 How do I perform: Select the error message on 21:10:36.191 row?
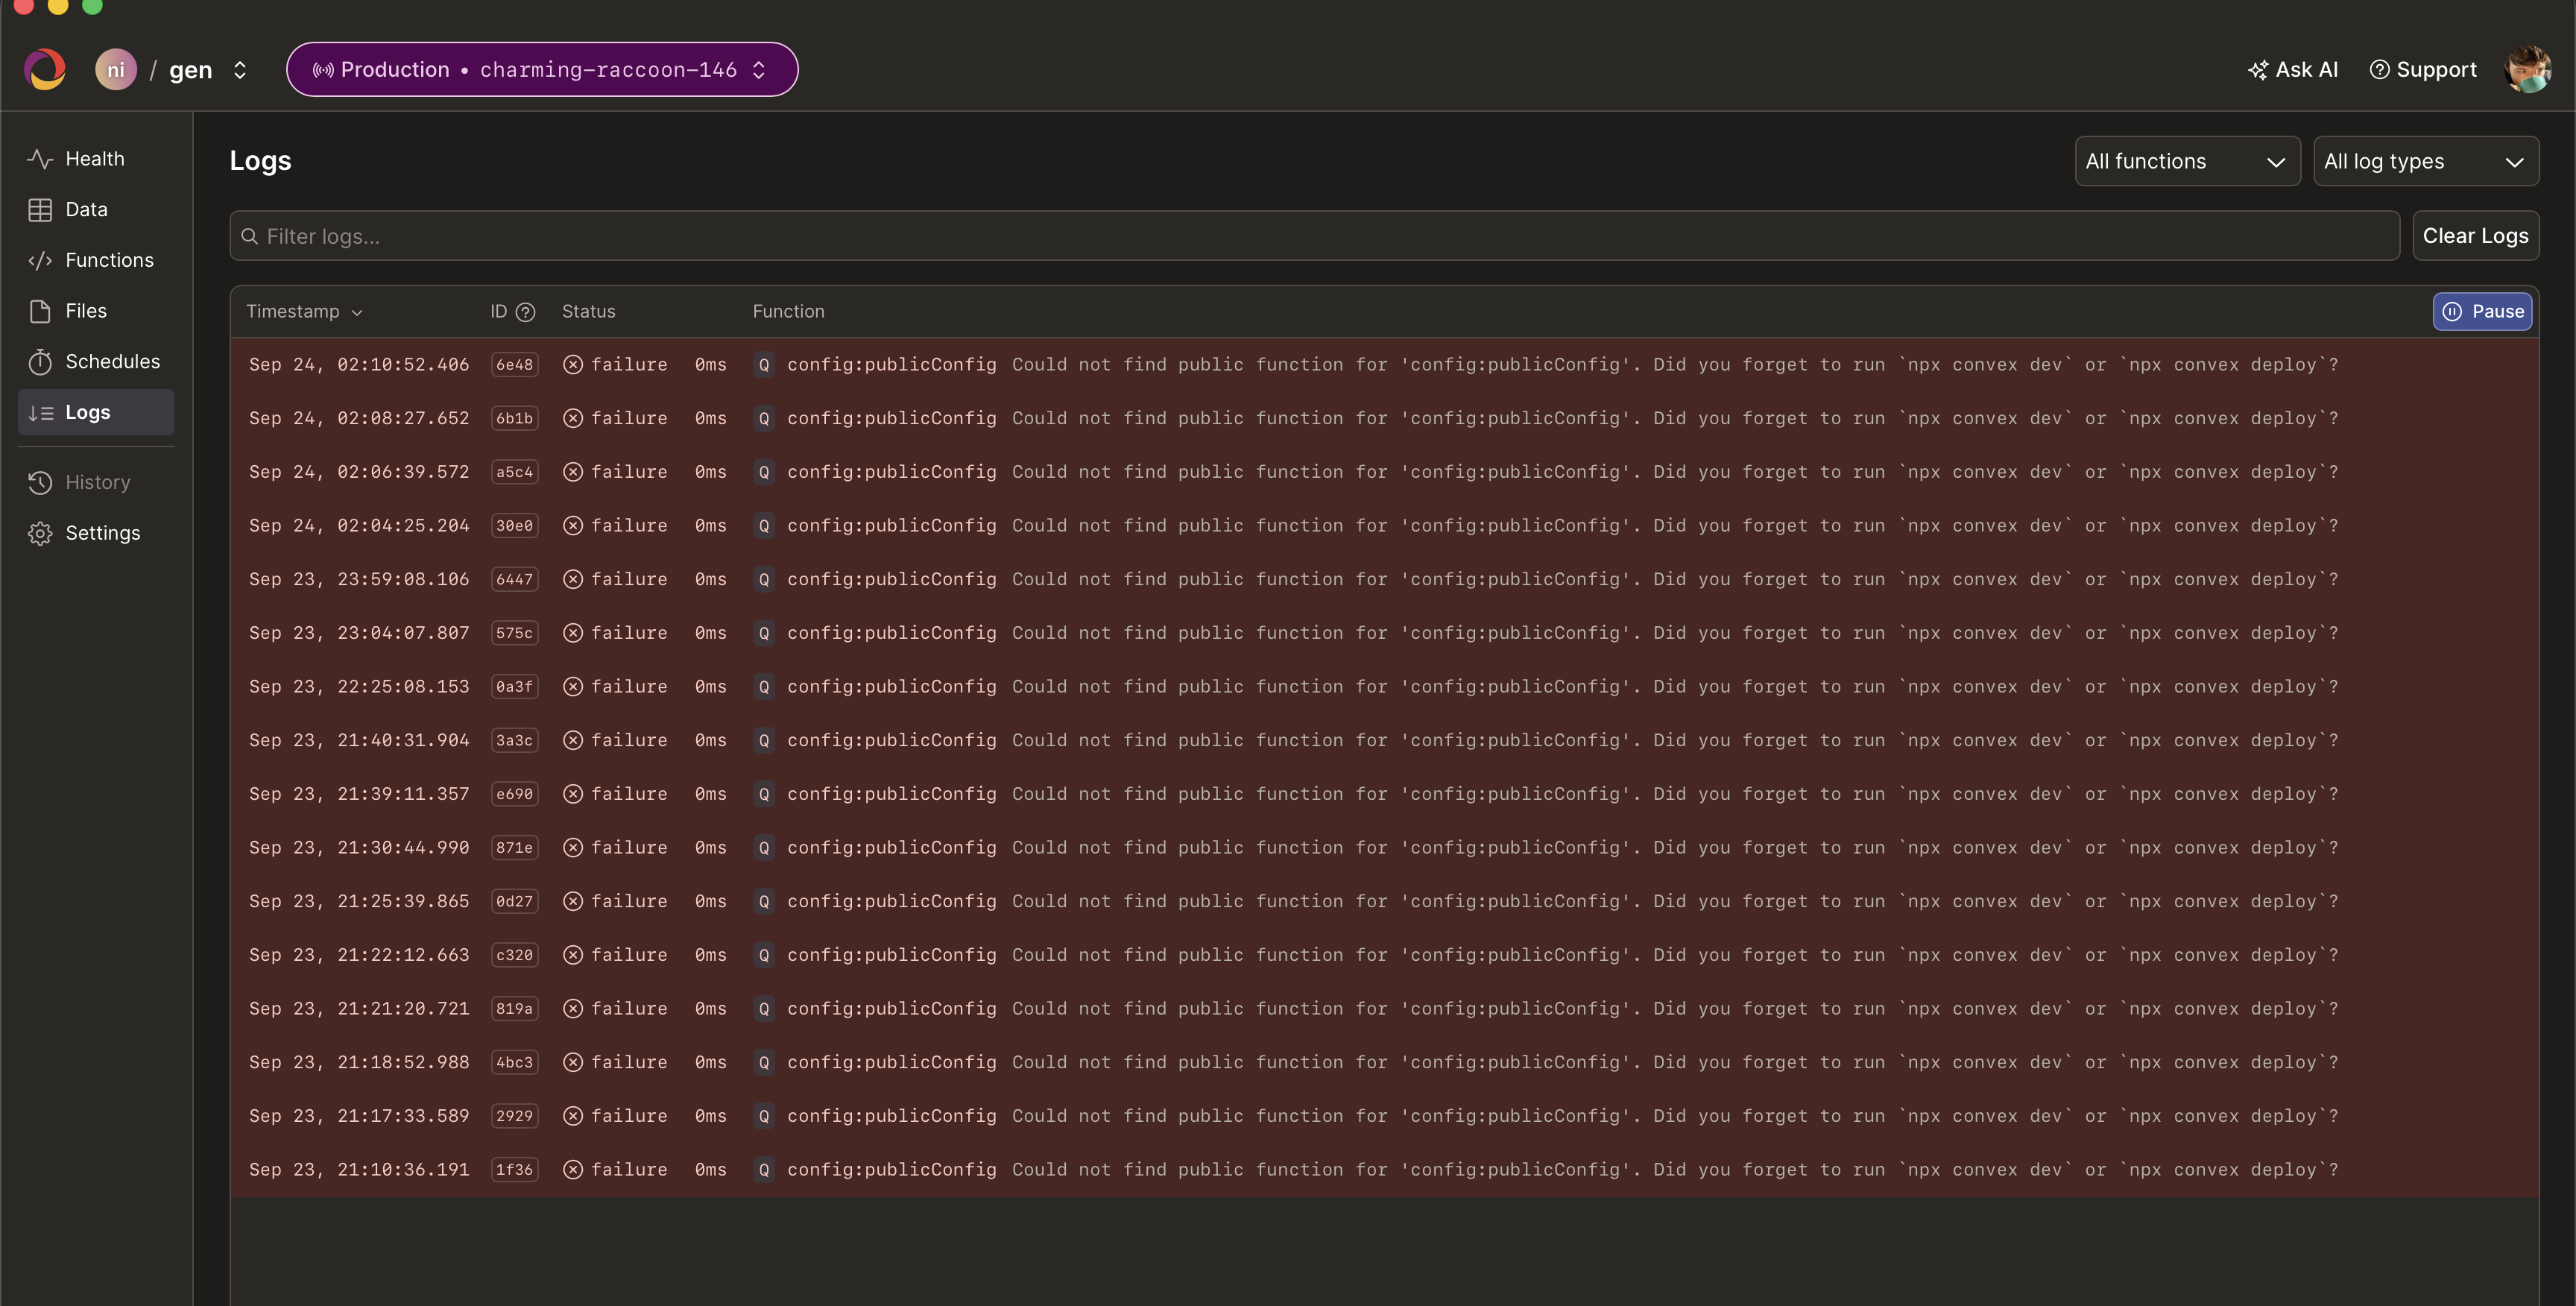click(1675, 1169)
